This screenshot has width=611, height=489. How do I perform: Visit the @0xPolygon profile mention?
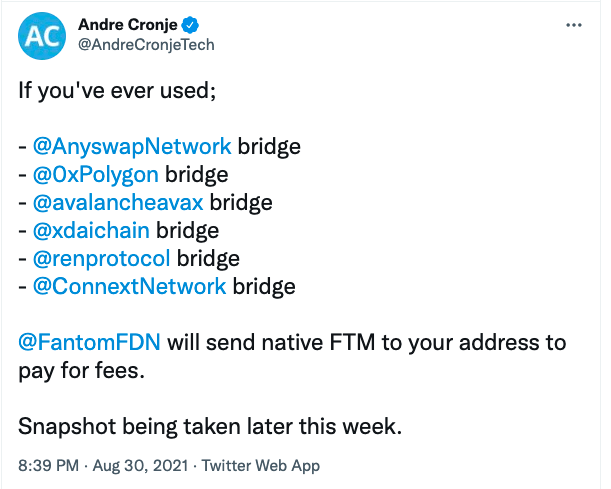[96, 174]
